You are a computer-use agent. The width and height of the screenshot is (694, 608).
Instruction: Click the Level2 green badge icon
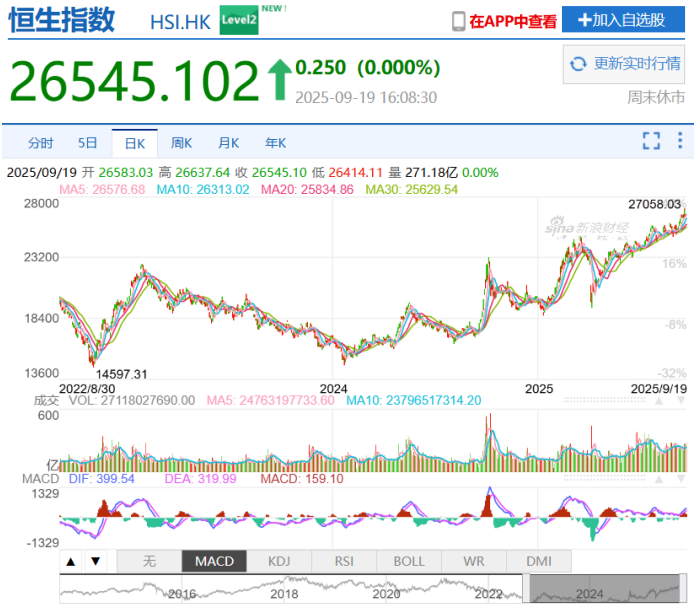coord(237,21)
